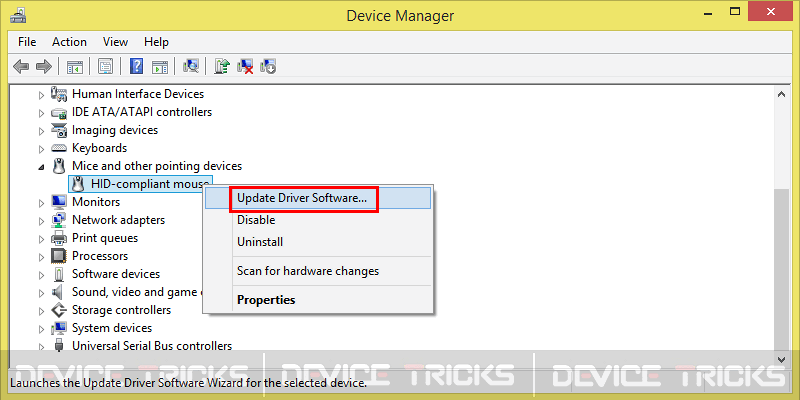Click the Show/Hide Console Tree toolbar icon
The image size is (800, 400).
(74, 67)
